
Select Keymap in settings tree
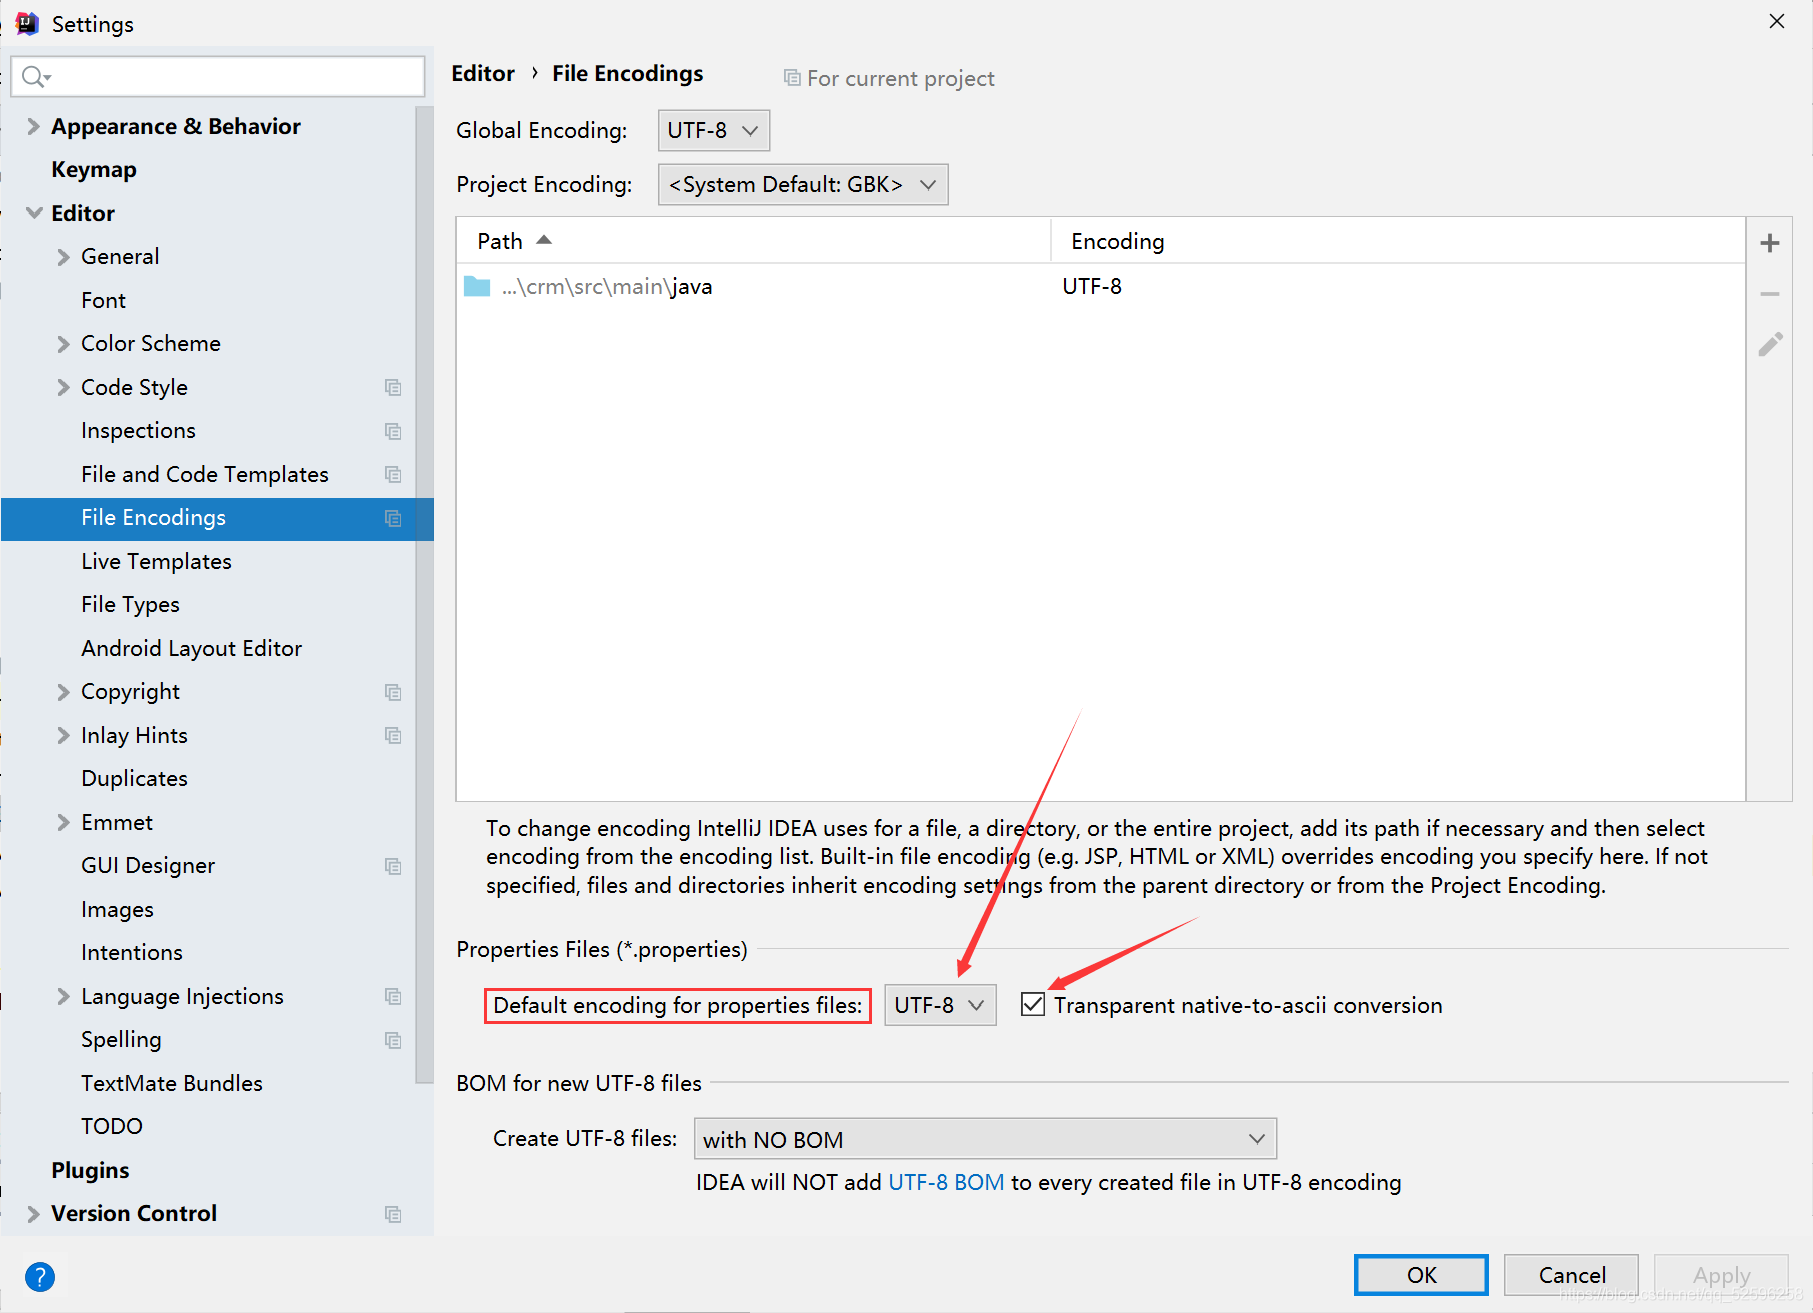94,170
